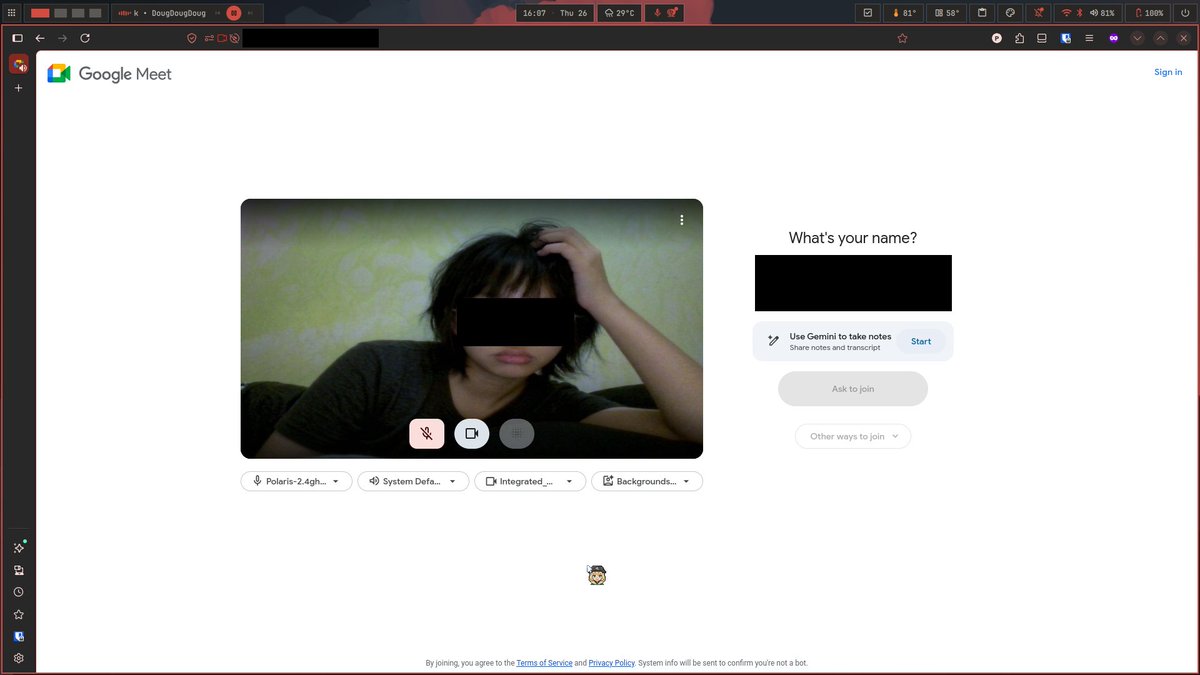Click the Sign in link
Screen dimensions: 1200x675
pyautogui.click(x=1168, y=72)
